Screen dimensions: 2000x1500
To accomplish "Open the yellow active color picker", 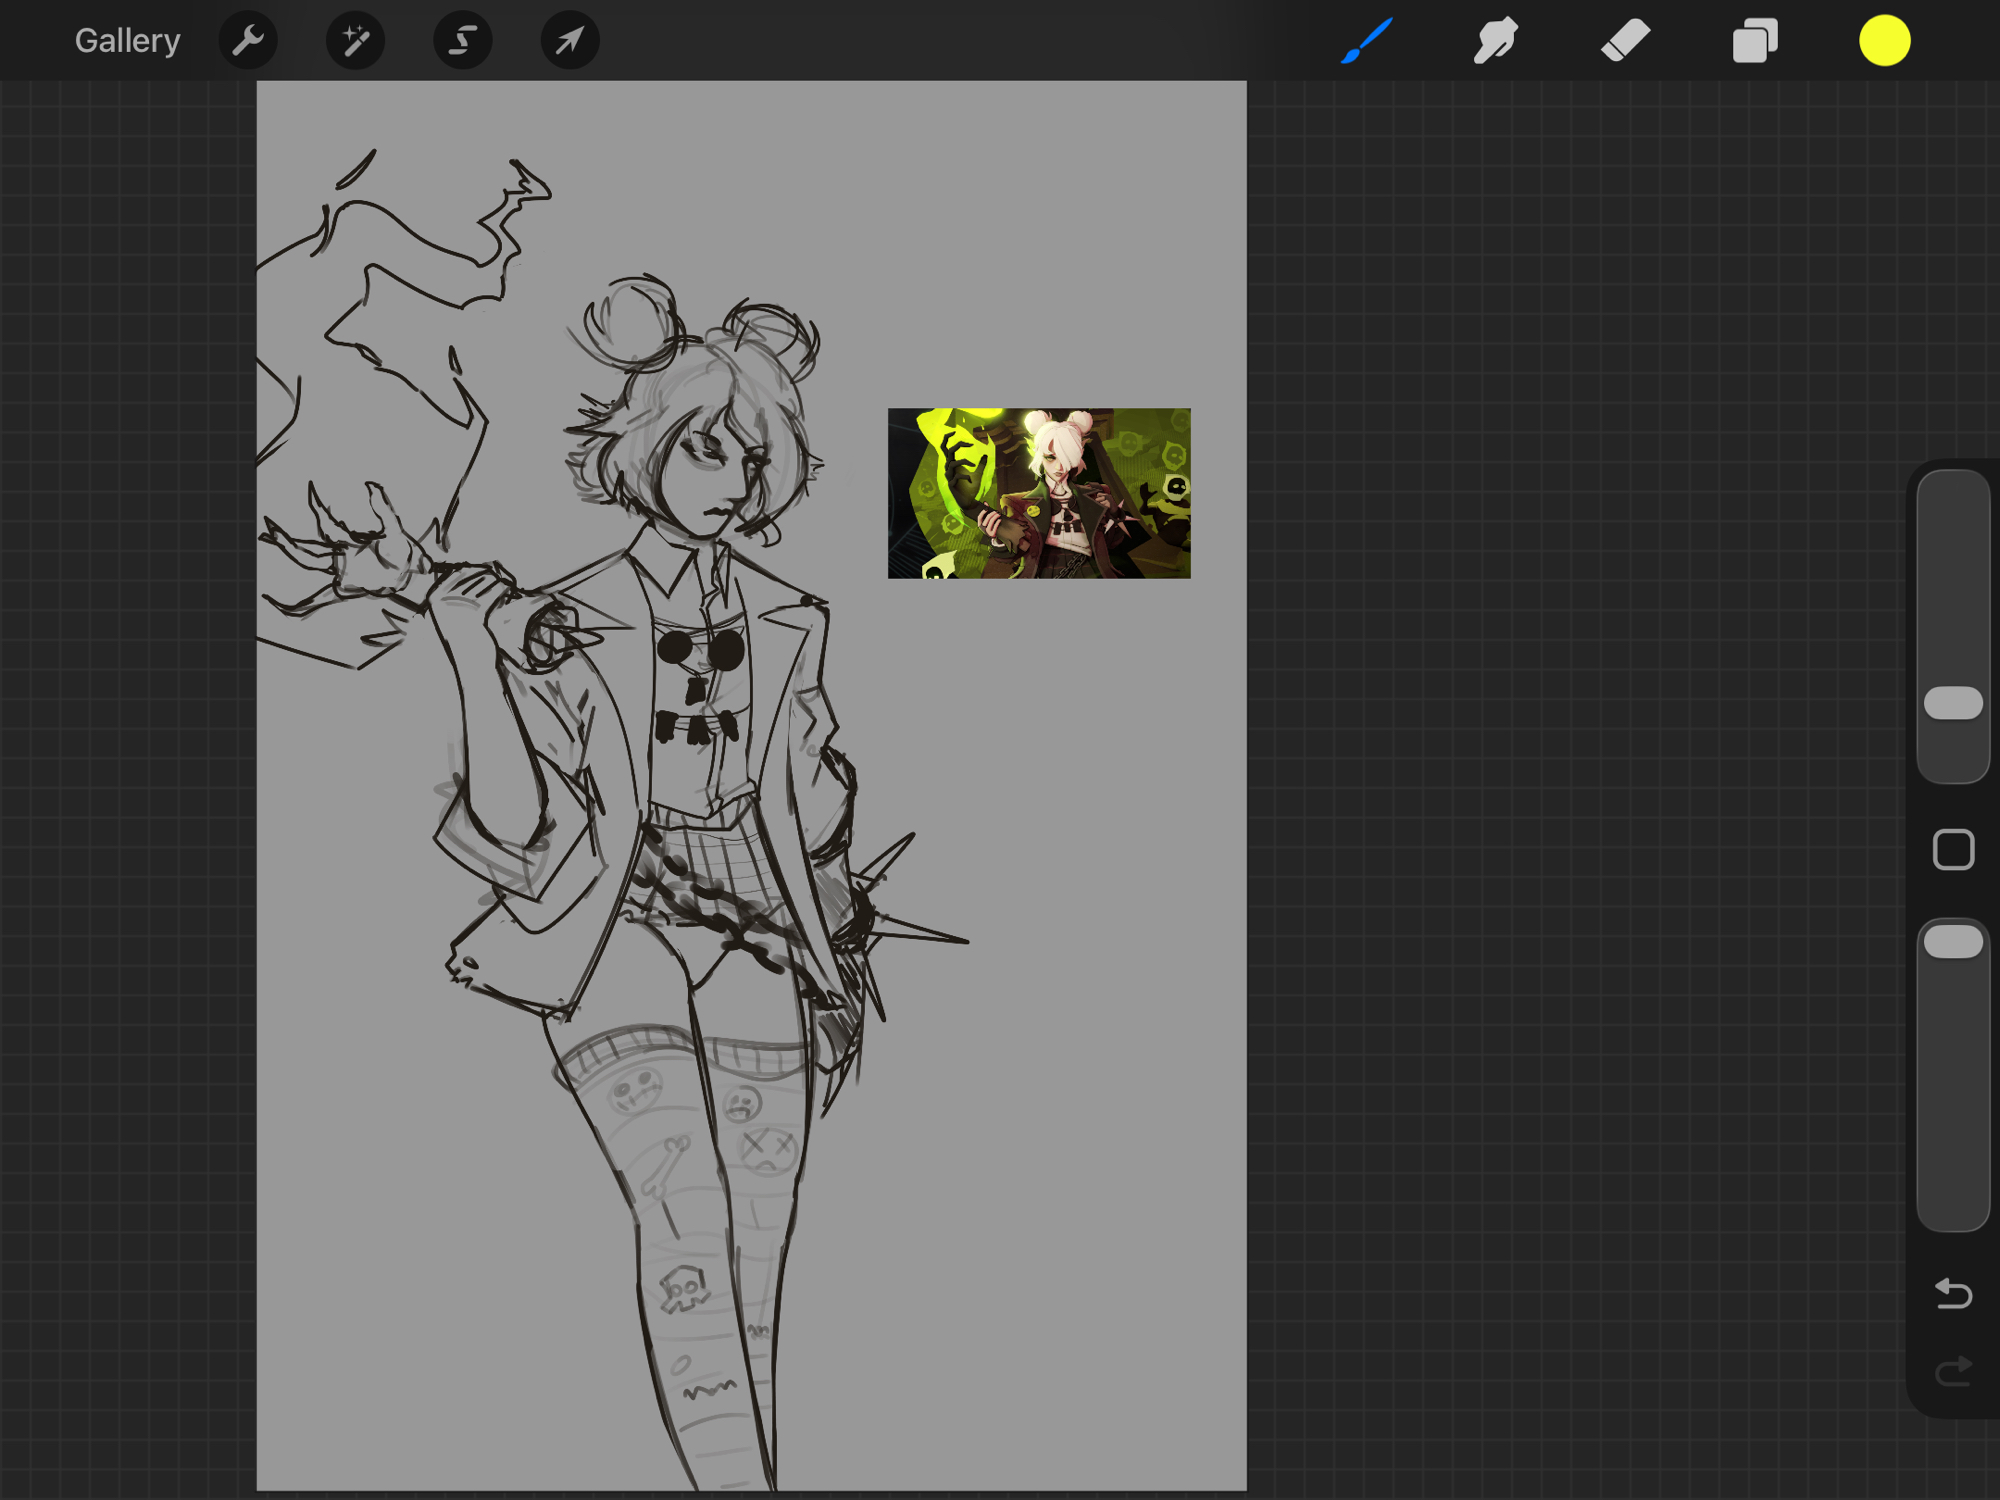I will point(1884,41).
